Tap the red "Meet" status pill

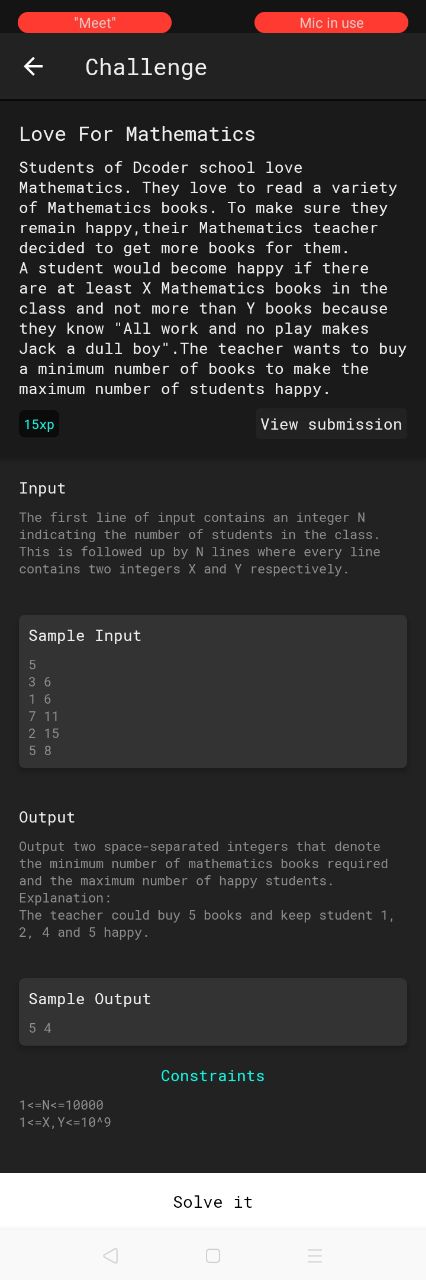[x=95, y=22]
